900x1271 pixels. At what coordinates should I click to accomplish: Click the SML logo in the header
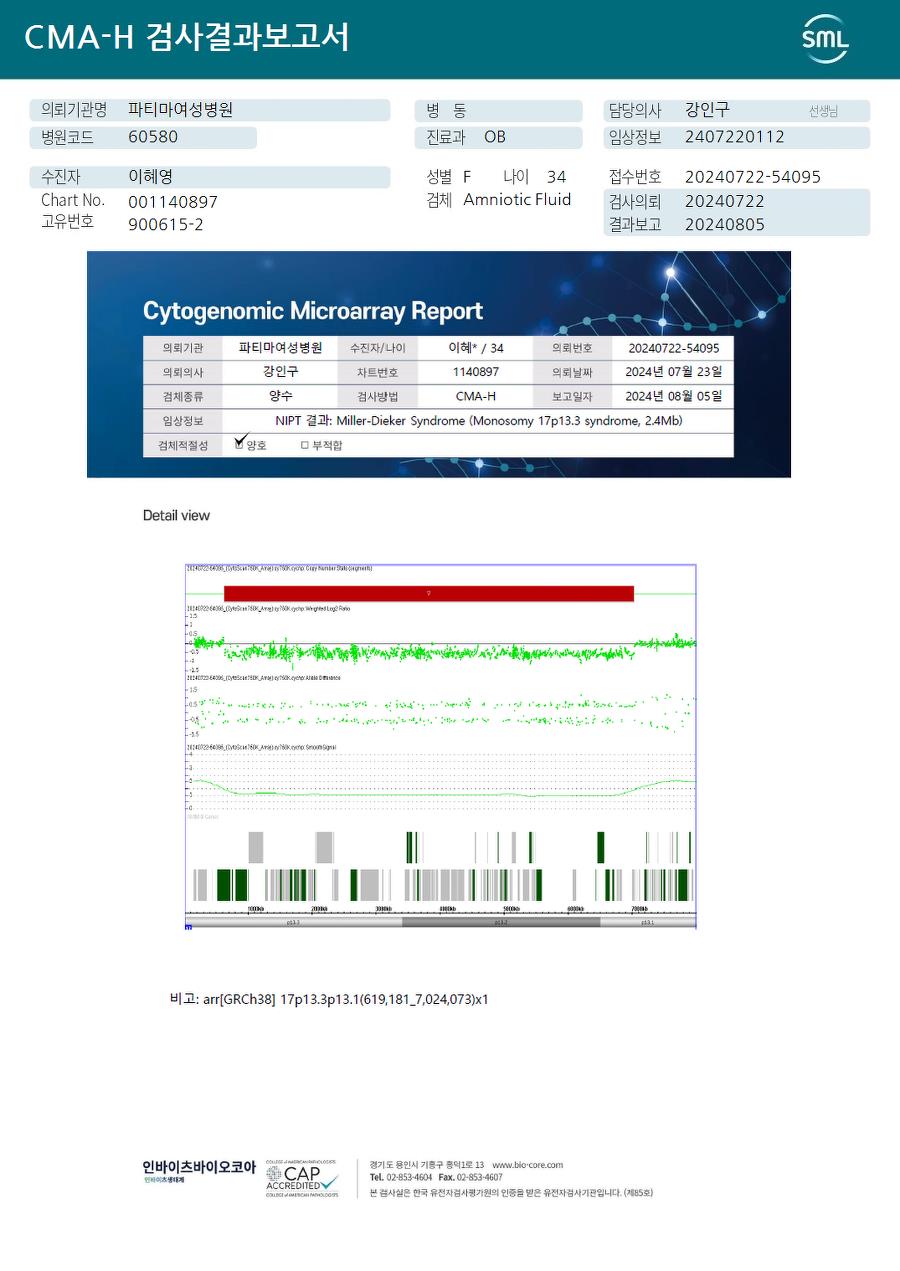825,39
